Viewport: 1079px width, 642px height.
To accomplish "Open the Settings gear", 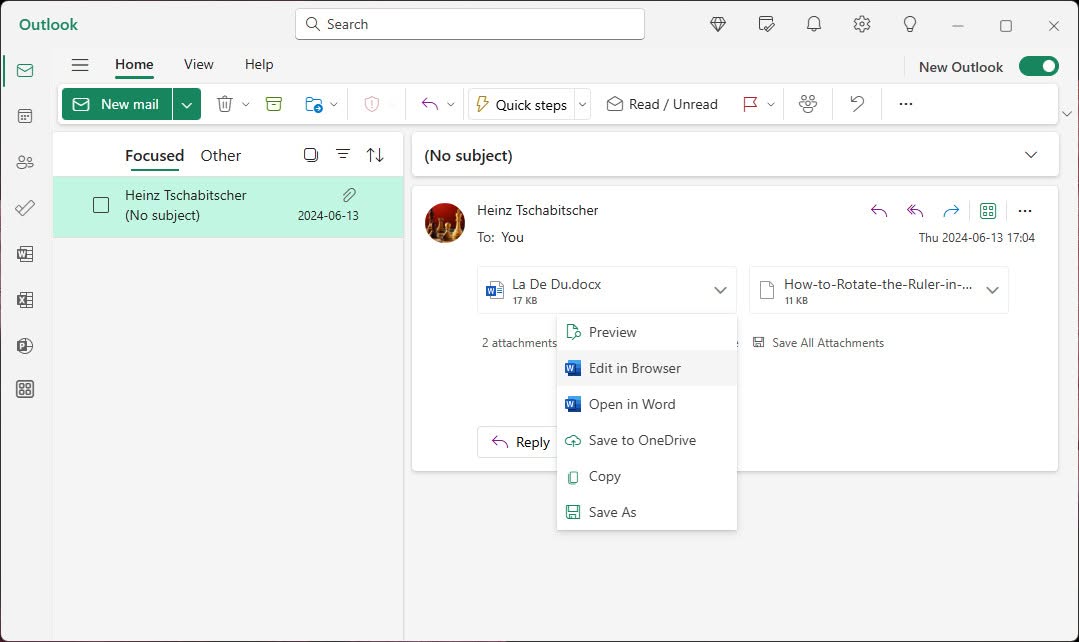I will (862, 25).
